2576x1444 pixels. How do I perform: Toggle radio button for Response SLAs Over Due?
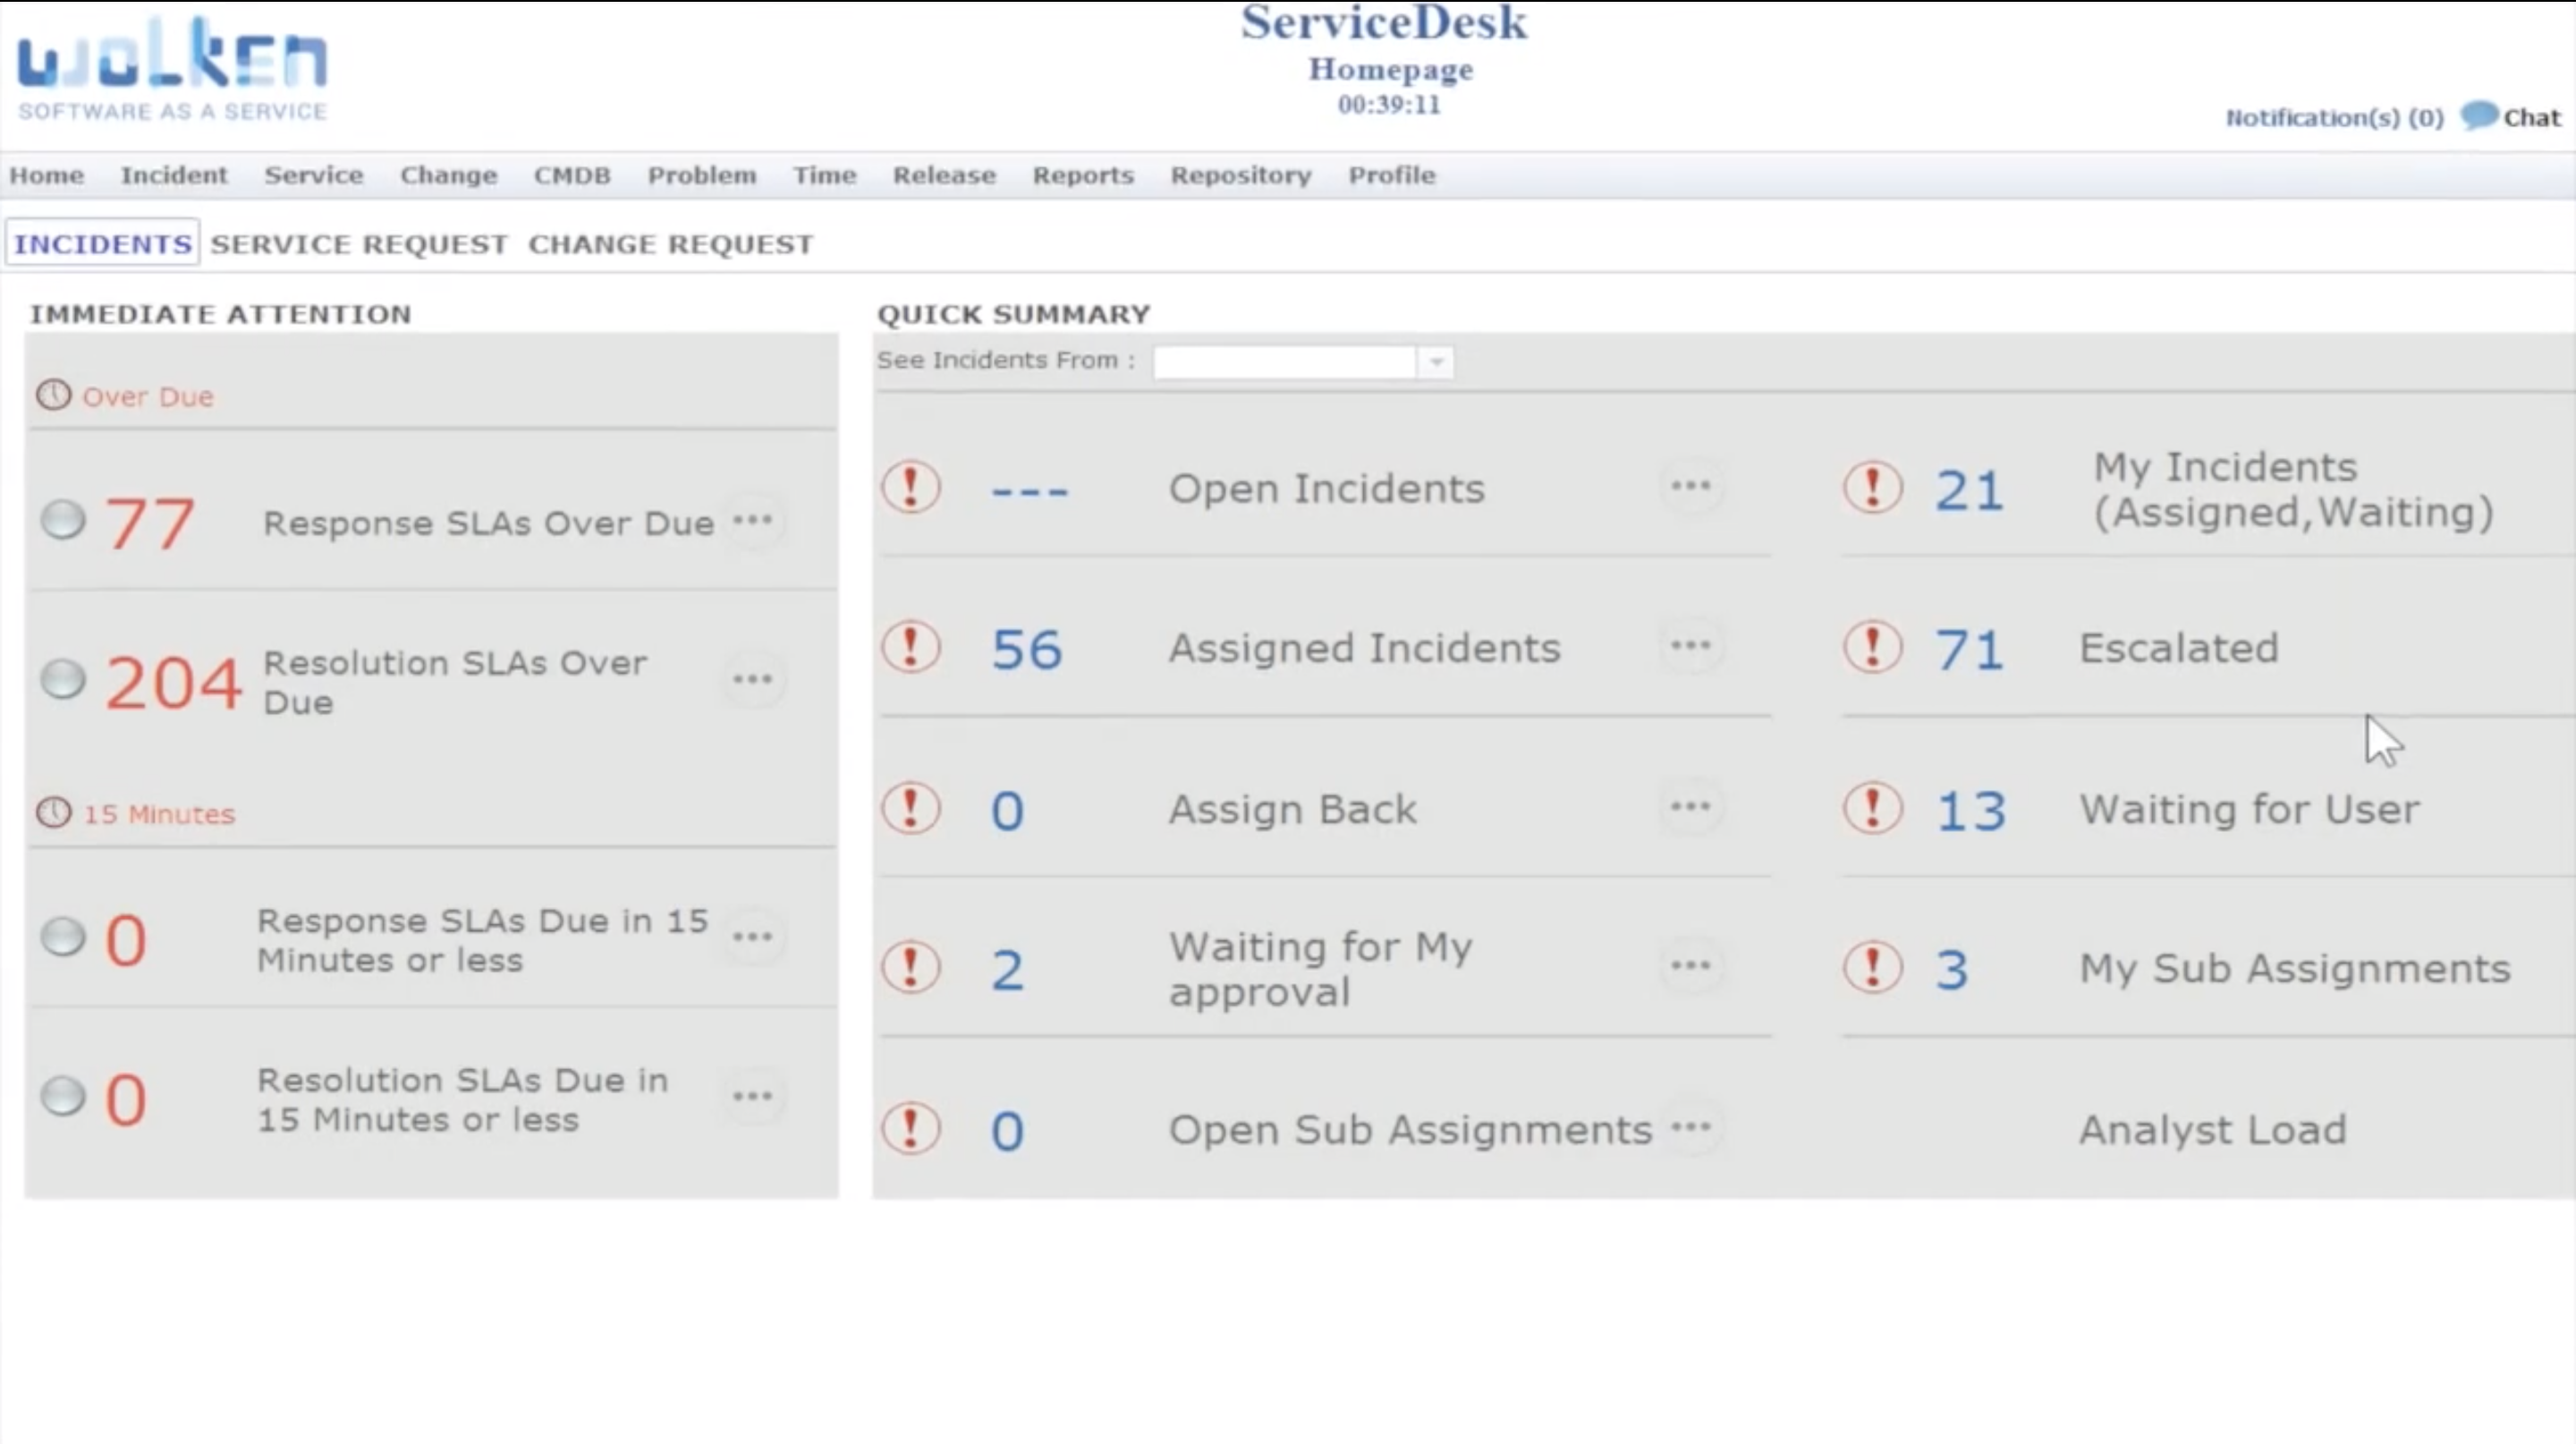[62, 521]
